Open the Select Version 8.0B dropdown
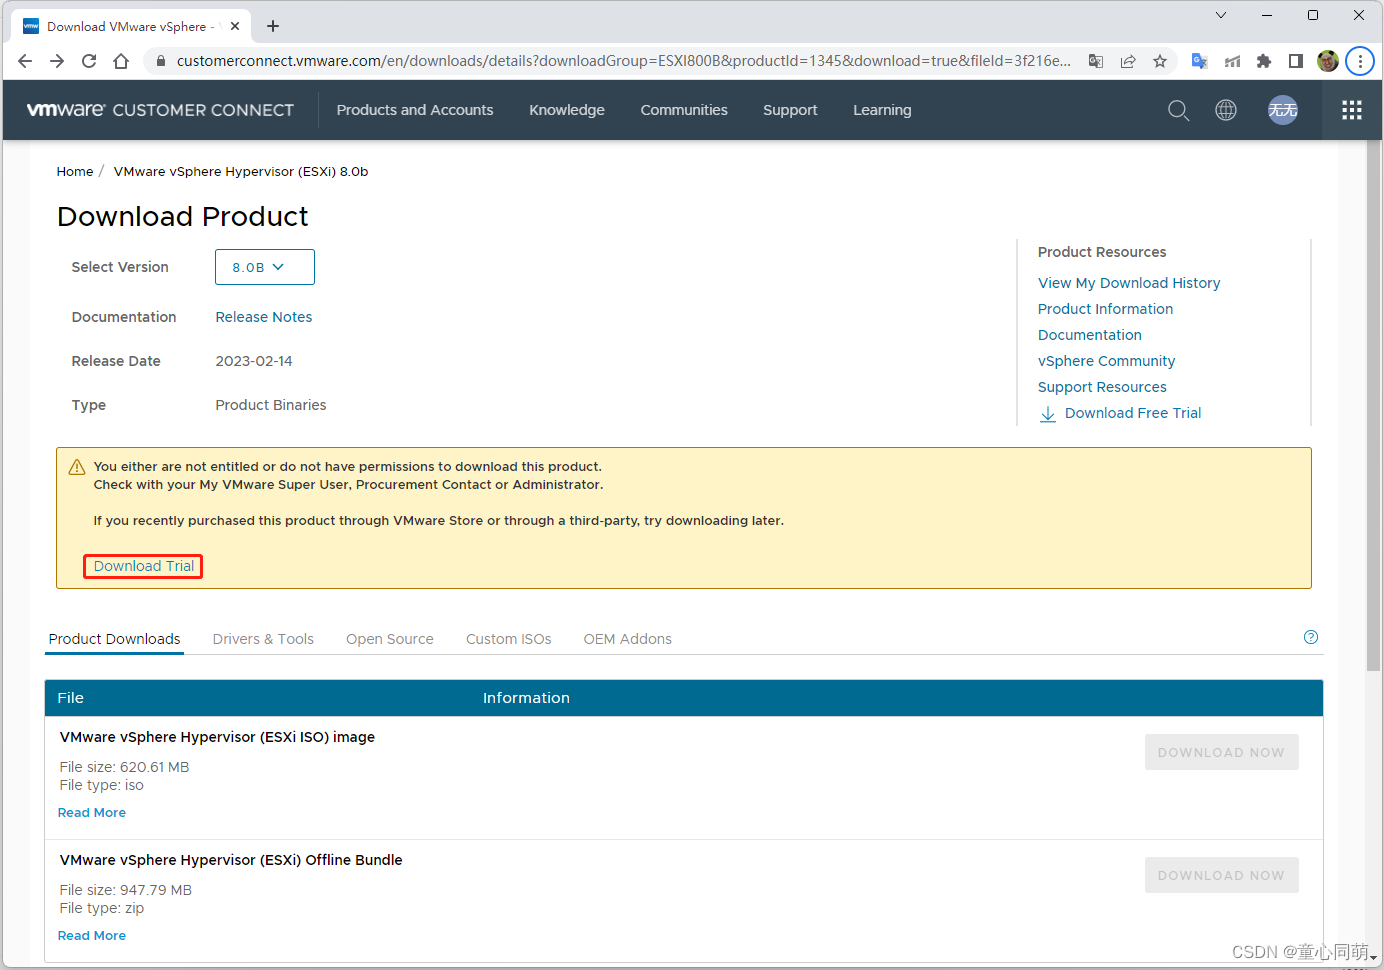1384x970 pixels. (264, 267)
